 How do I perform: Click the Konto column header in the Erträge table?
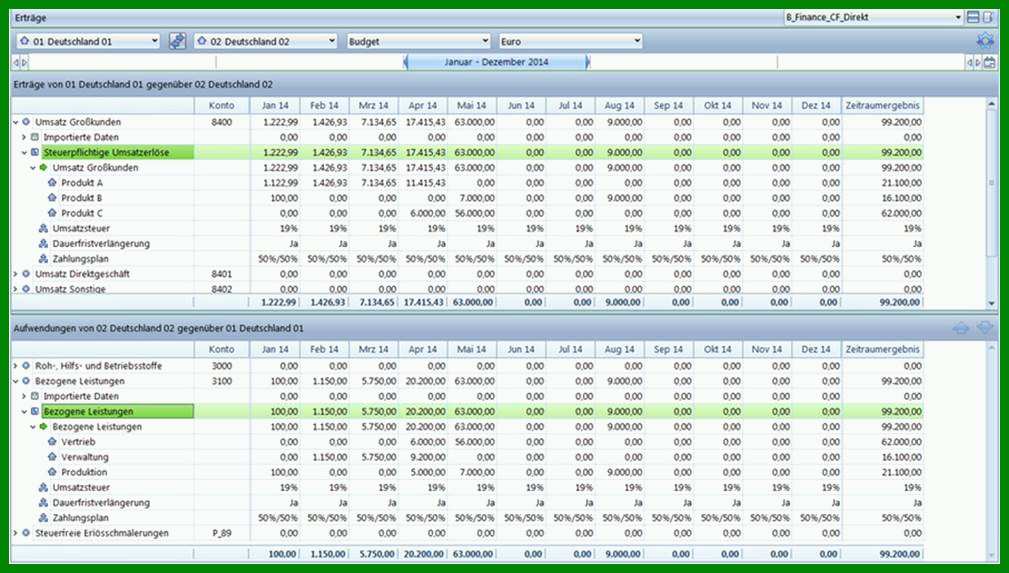point(221,106)
